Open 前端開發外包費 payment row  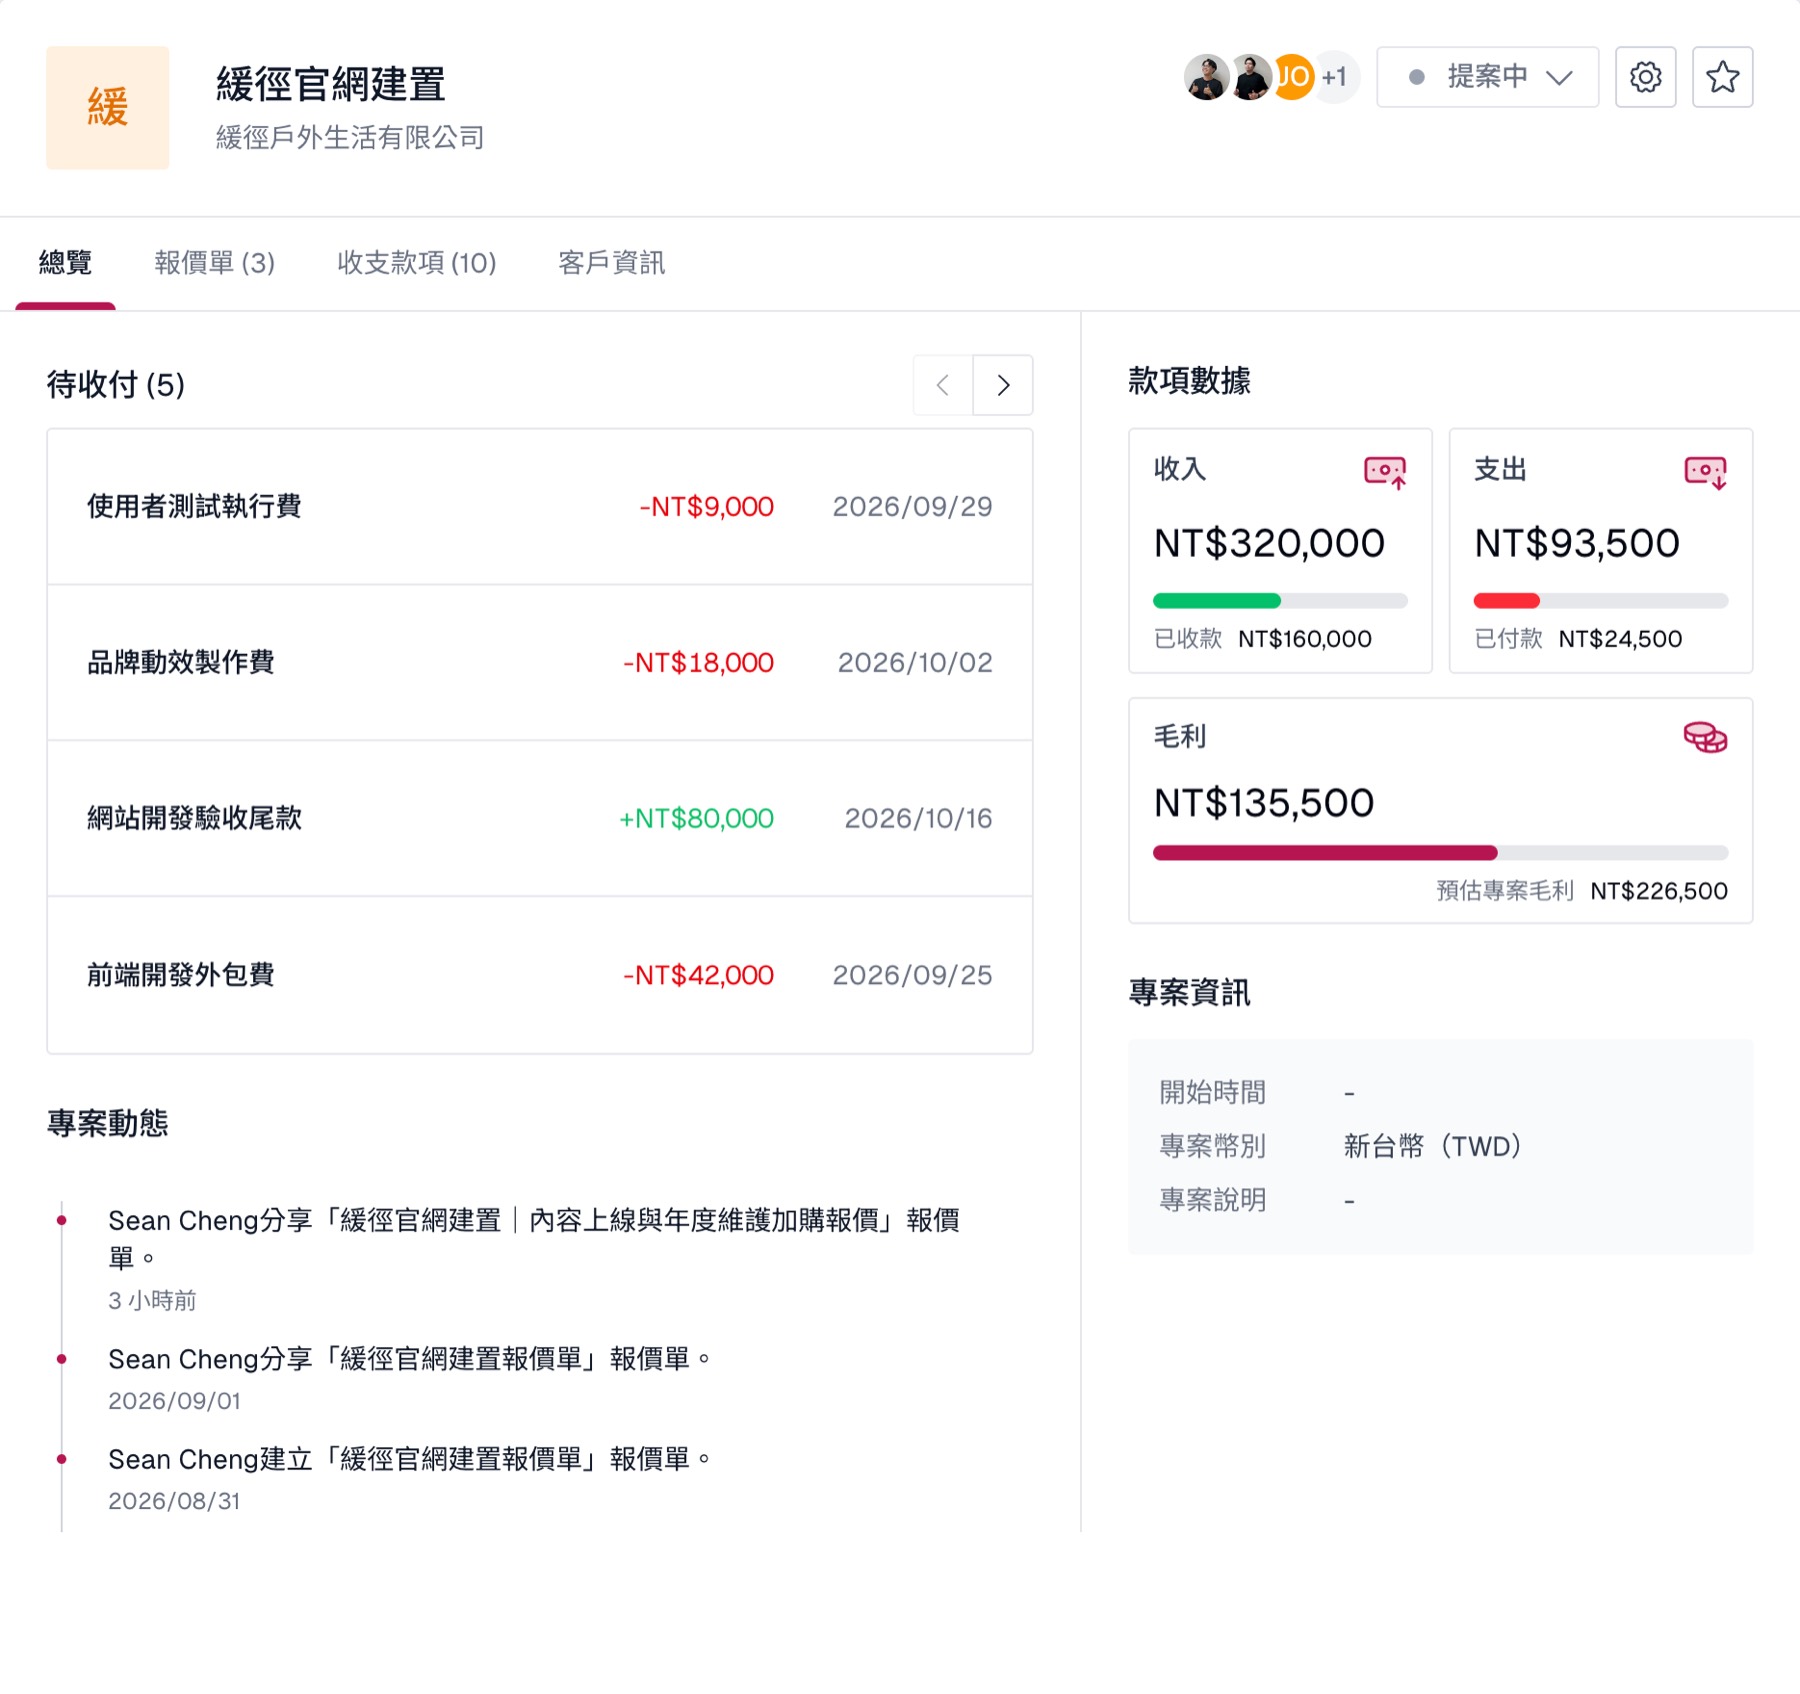(540, 975)
